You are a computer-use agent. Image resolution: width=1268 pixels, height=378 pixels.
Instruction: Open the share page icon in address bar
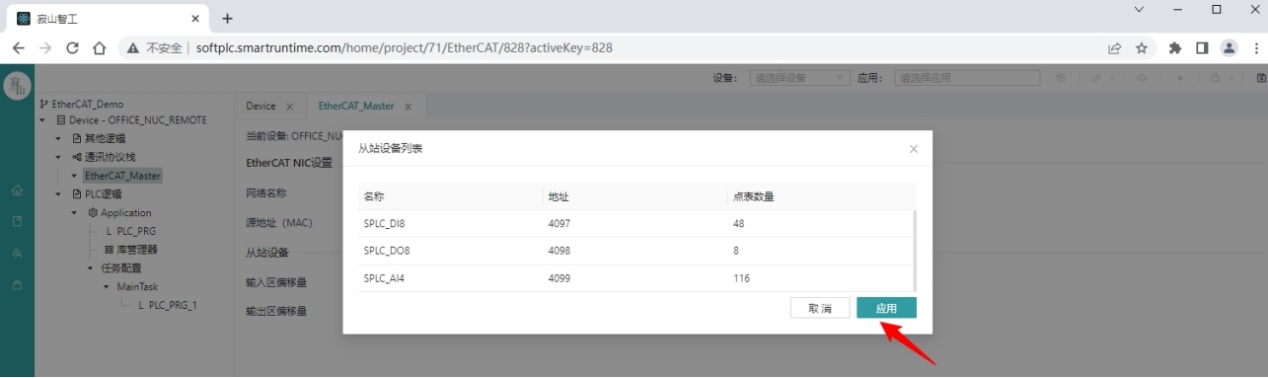[1114, 47]
